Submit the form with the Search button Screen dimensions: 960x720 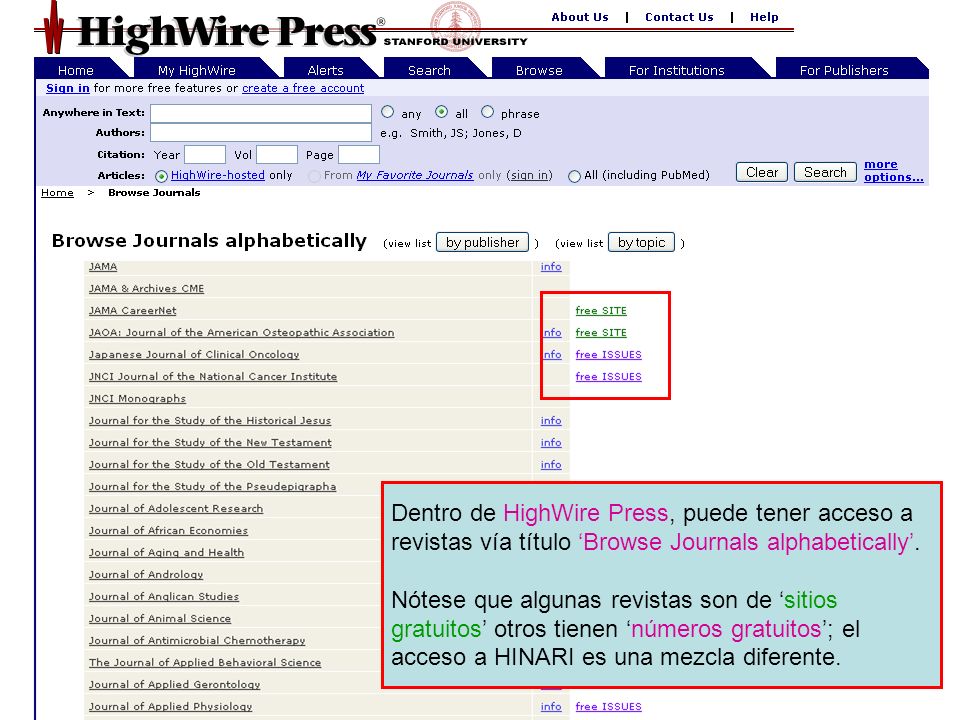tap(825, 172)
